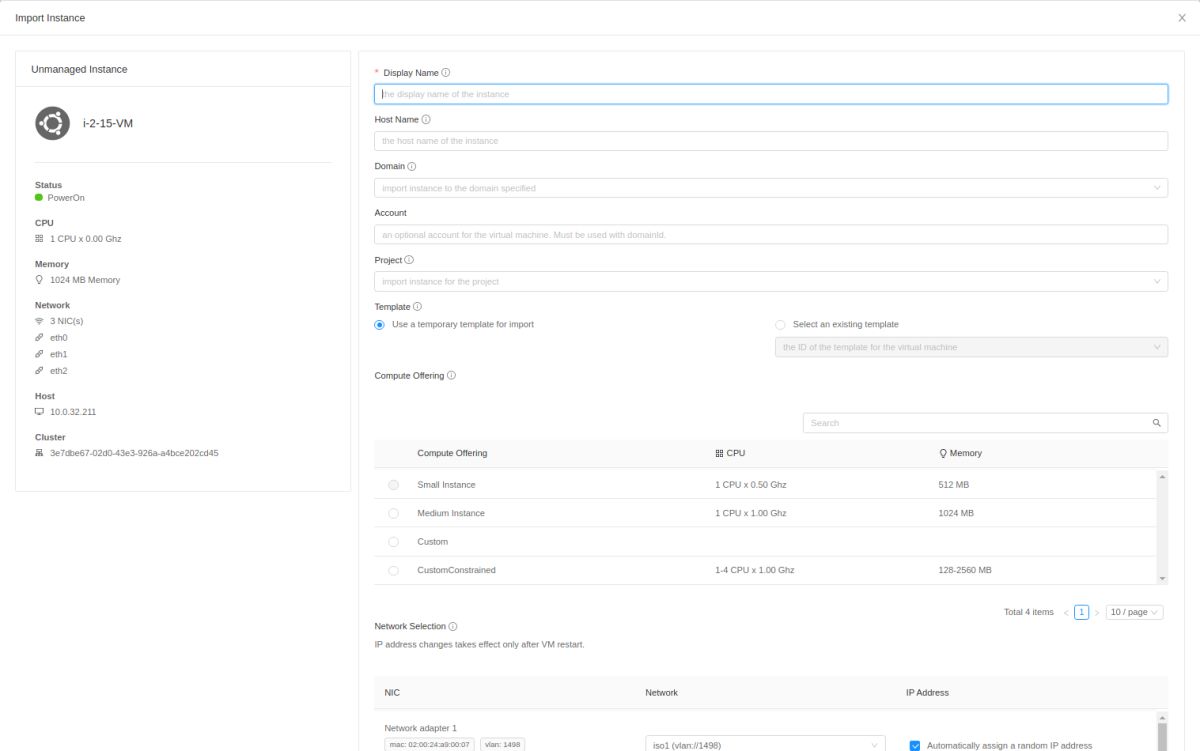Open the iso1 (vlan://1498) network dropdown
The image size is (1200, 751).
(765, 745)
